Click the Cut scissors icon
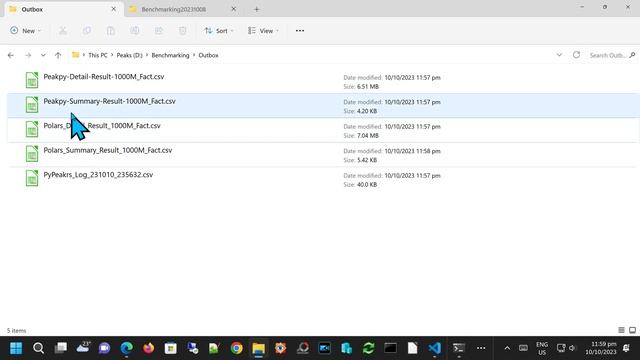Screen dimensions: 640x360 point(63,31)
